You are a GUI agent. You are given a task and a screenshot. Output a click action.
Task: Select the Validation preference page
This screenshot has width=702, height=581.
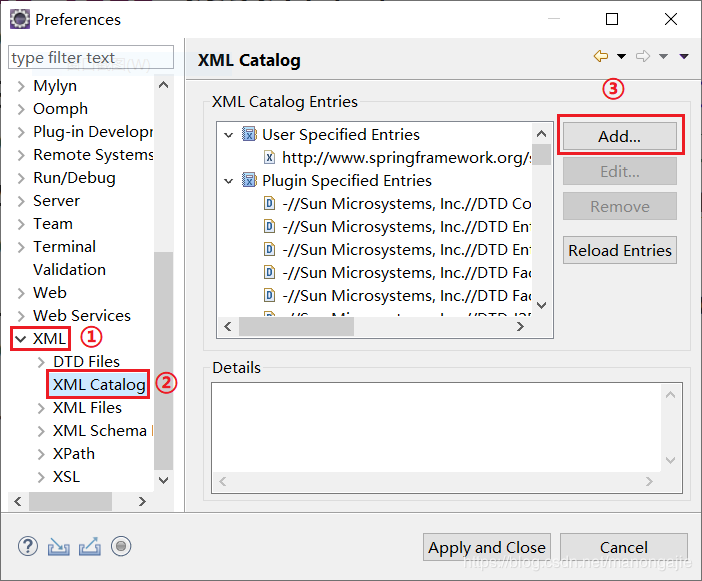click(69, 269)
